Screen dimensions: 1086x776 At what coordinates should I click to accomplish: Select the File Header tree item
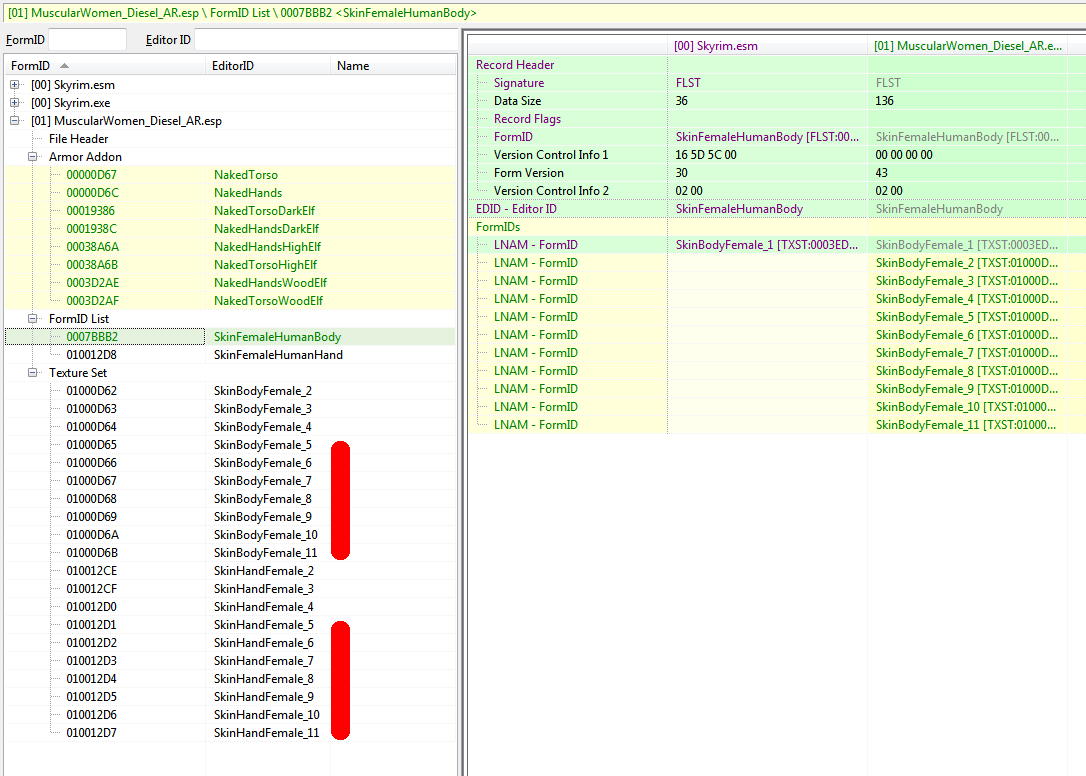coord(79,139)
